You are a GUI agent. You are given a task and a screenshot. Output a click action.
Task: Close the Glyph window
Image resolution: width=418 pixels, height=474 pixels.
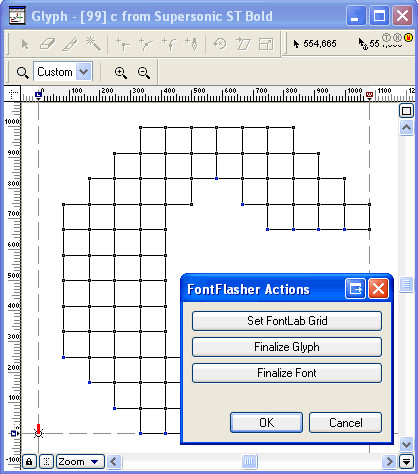tap(402, 15)
